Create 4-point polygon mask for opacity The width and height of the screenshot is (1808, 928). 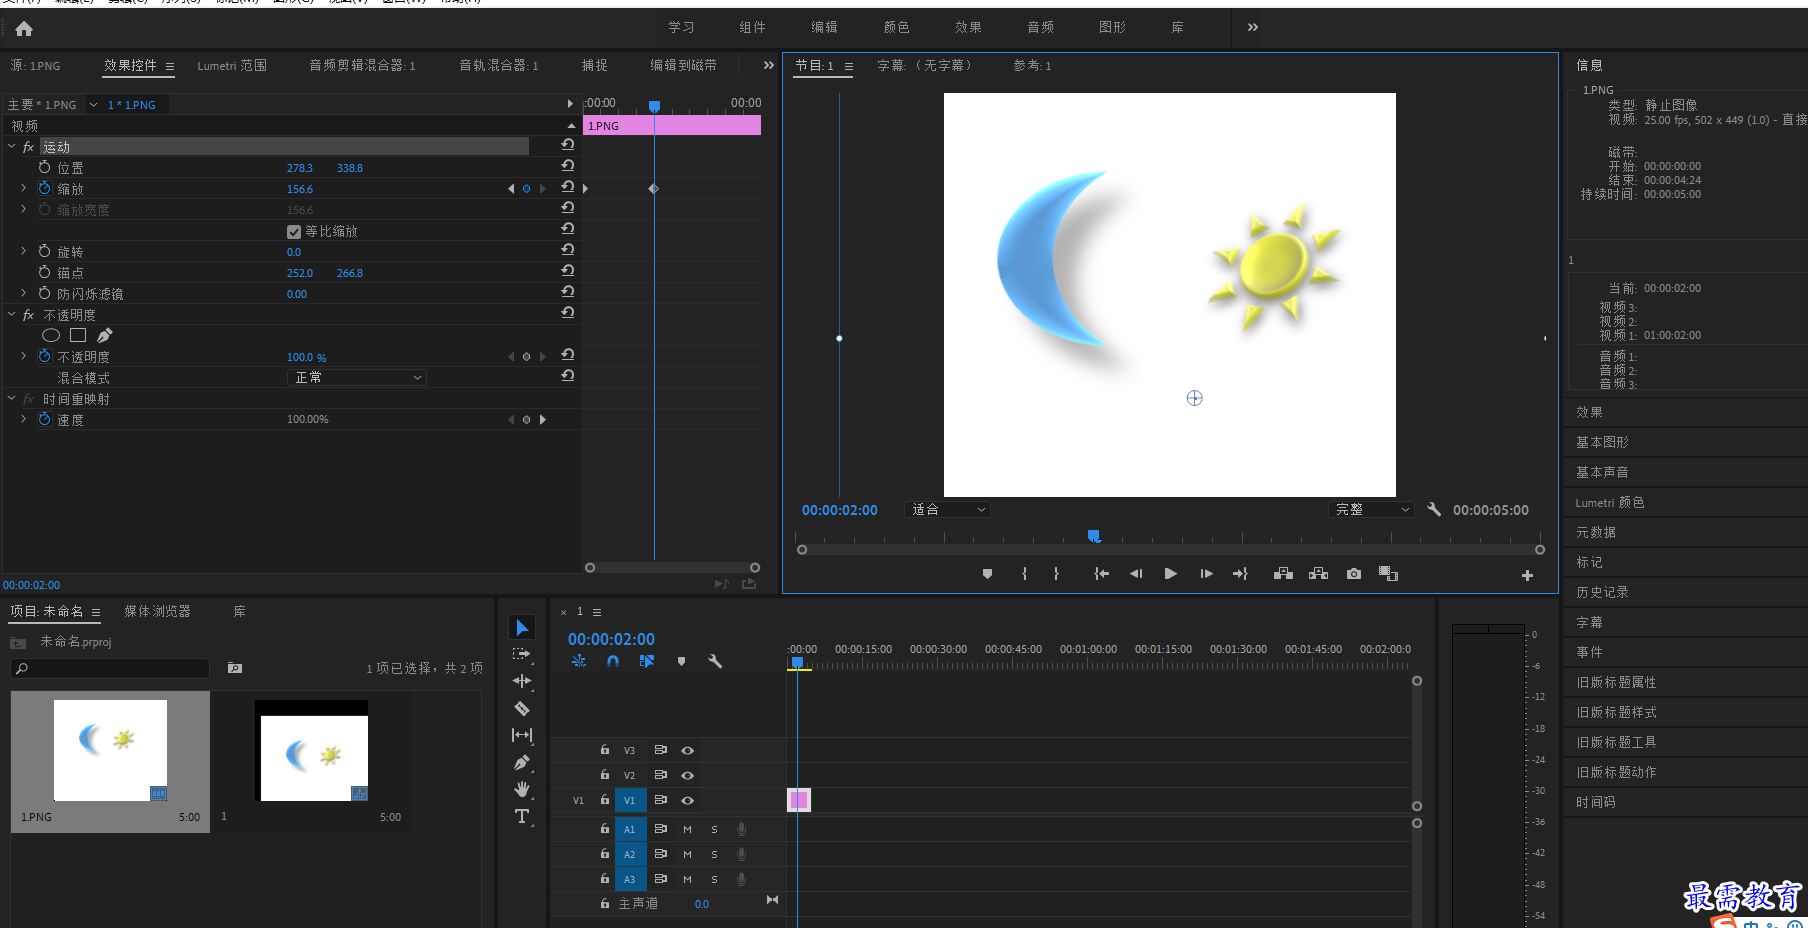(78, 336)
